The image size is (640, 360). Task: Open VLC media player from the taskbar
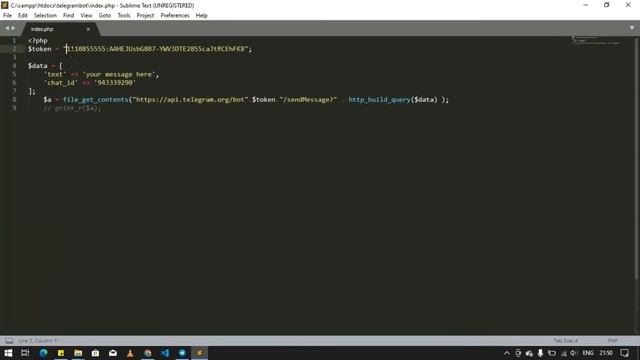click(x=130, y=353)
